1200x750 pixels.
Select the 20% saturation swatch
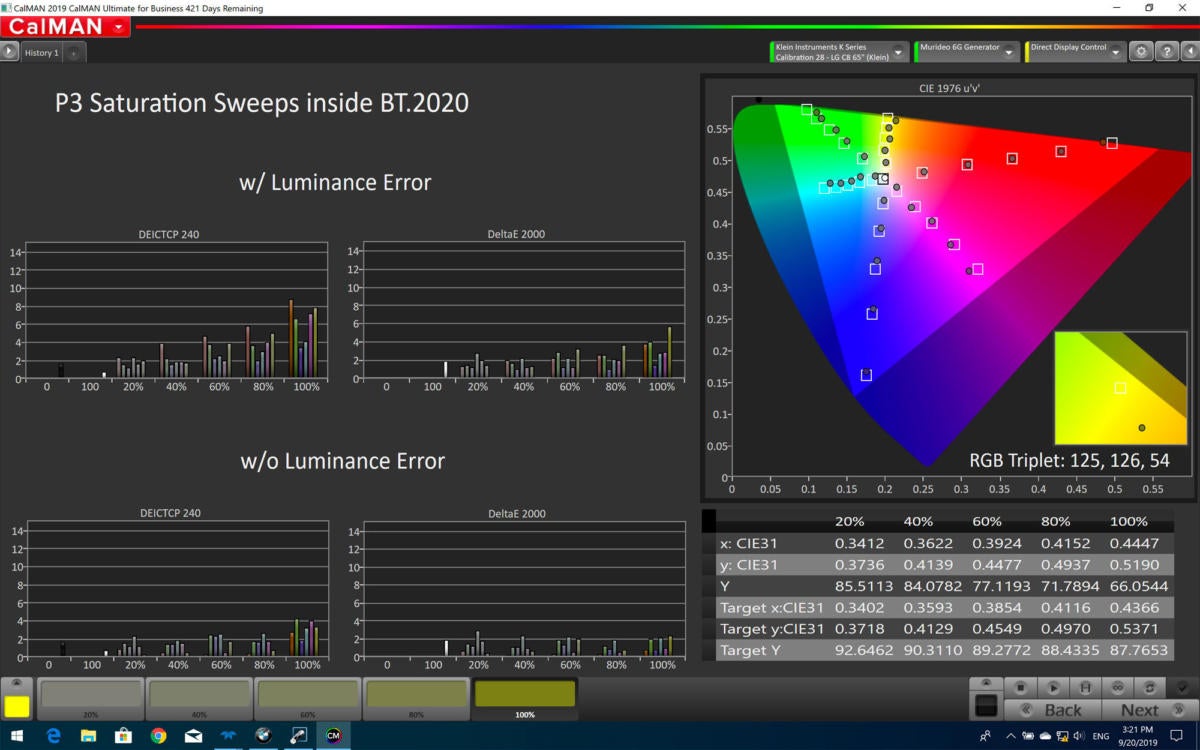point(91,699)
